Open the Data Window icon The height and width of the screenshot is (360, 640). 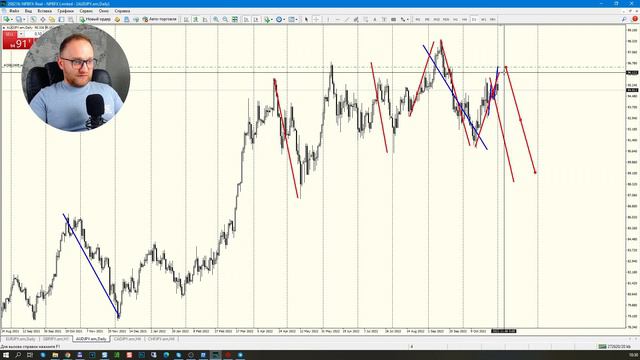click(x=42, y=19)
